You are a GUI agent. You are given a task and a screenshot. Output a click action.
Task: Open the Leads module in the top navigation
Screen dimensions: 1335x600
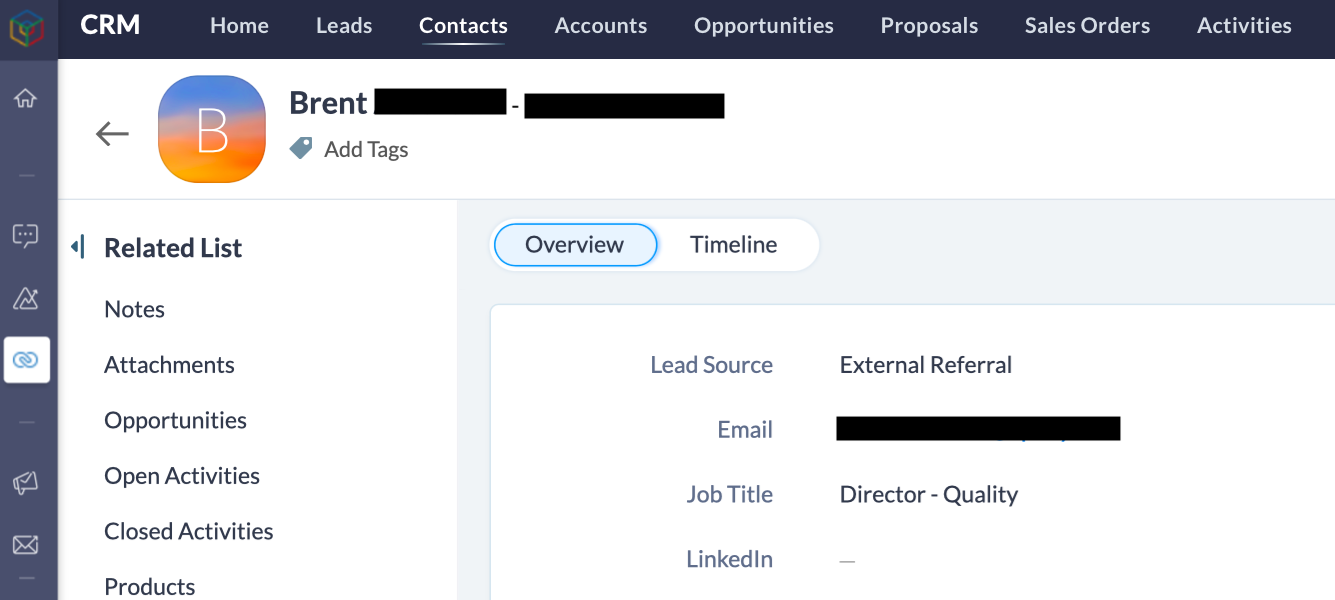343,25
